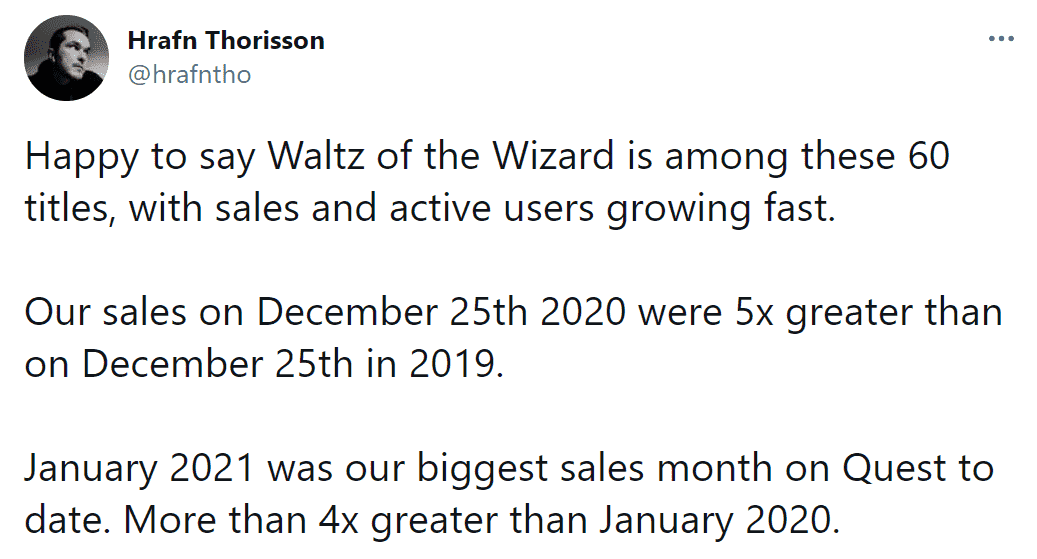Click the text "January 2021" in last paragraph
The height and width of the screenshot is (559, 1037).
pos(140,468)
